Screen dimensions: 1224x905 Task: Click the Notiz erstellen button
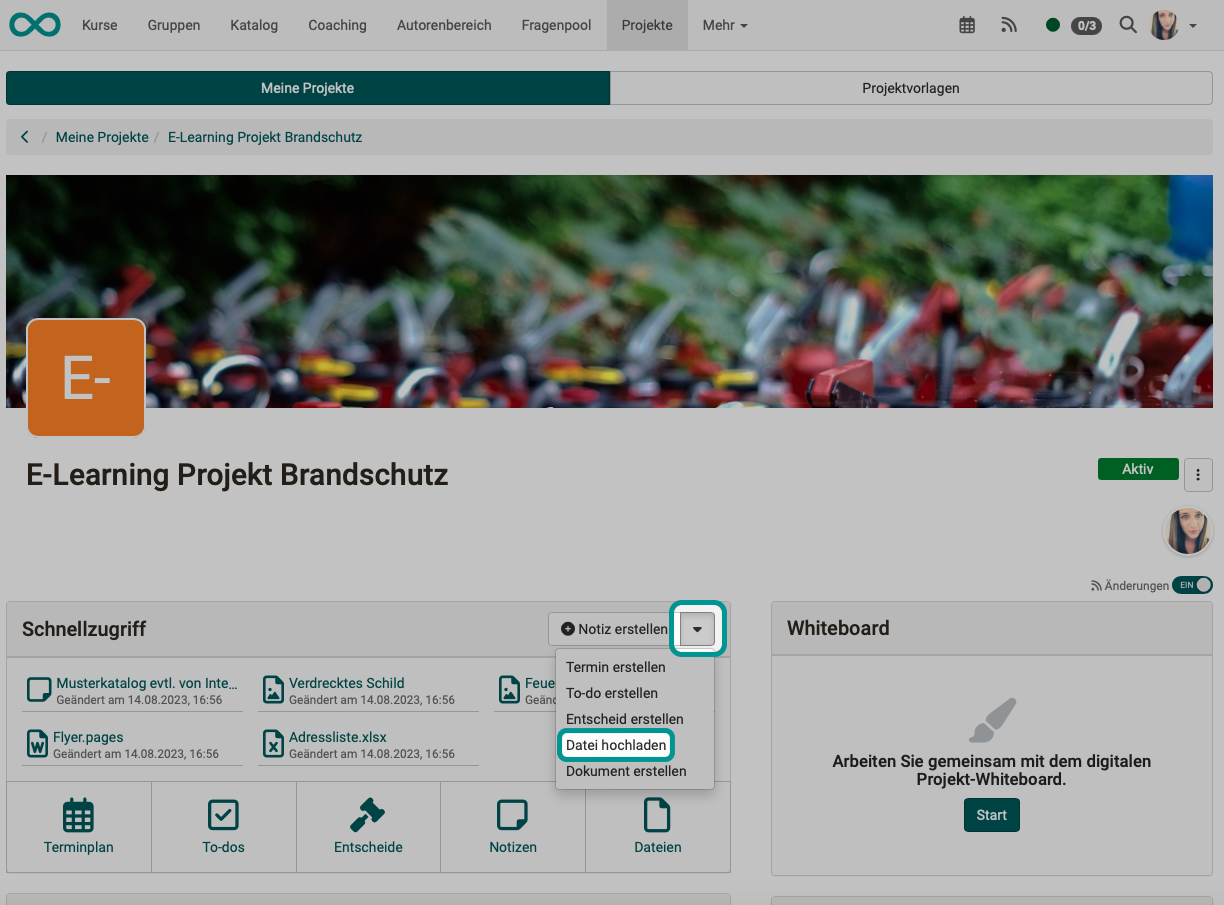pyautogui.click(x=613, y=629)
